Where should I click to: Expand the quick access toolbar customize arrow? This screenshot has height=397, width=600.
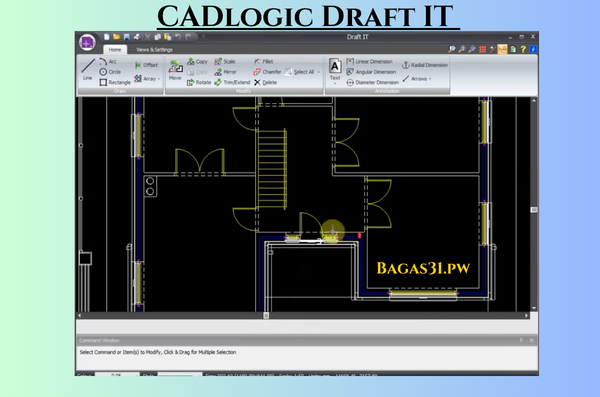click(203, 37)
